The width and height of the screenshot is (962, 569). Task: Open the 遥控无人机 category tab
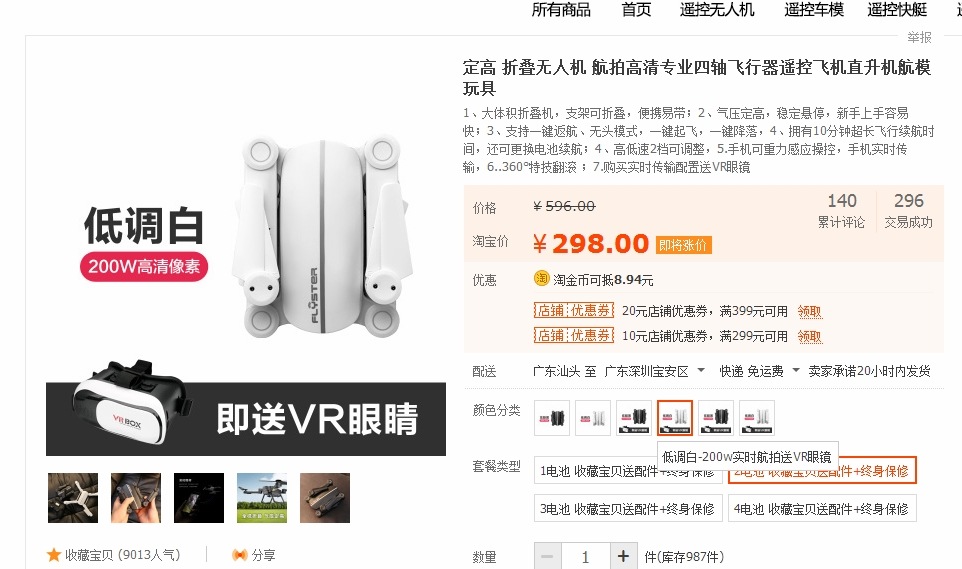(717, 10)
